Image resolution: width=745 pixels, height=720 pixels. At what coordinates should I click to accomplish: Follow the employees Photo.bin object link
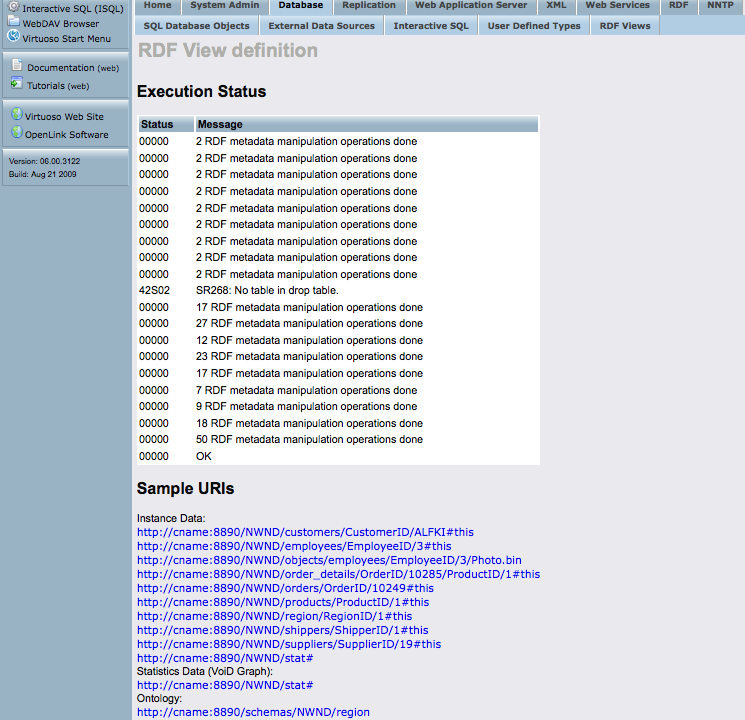pos(329,560)
